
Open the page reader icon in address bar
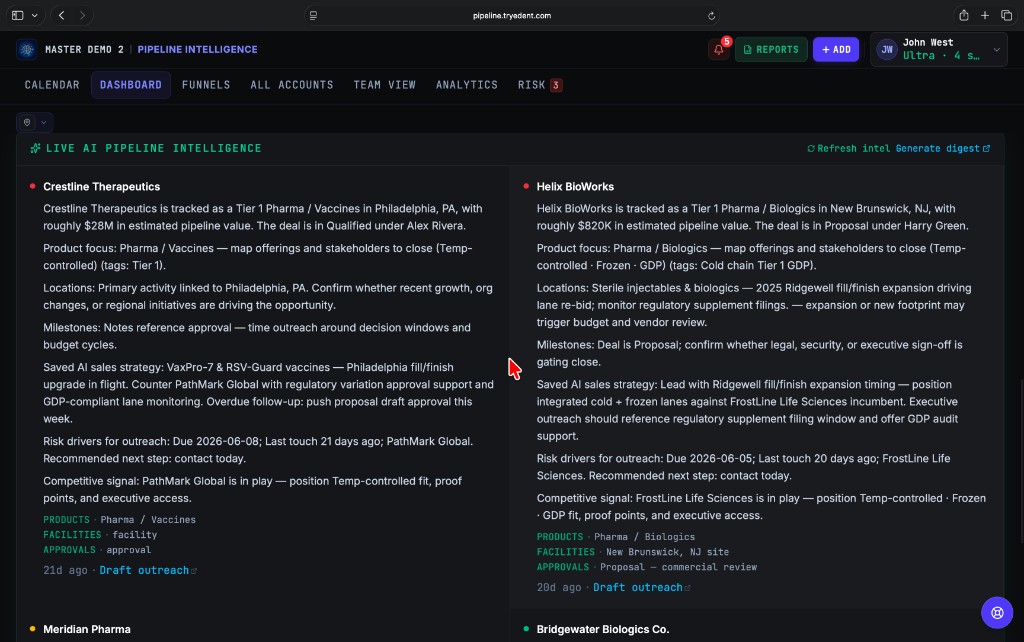[x=313, y=16]
